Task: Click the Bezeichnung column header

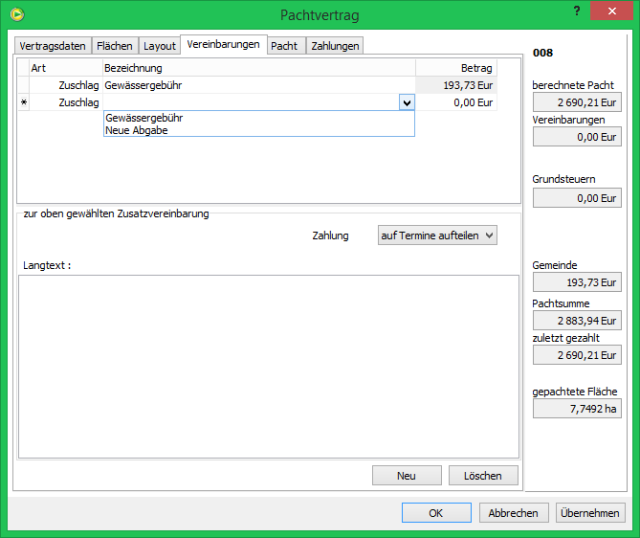Action: tap(259, 68)
